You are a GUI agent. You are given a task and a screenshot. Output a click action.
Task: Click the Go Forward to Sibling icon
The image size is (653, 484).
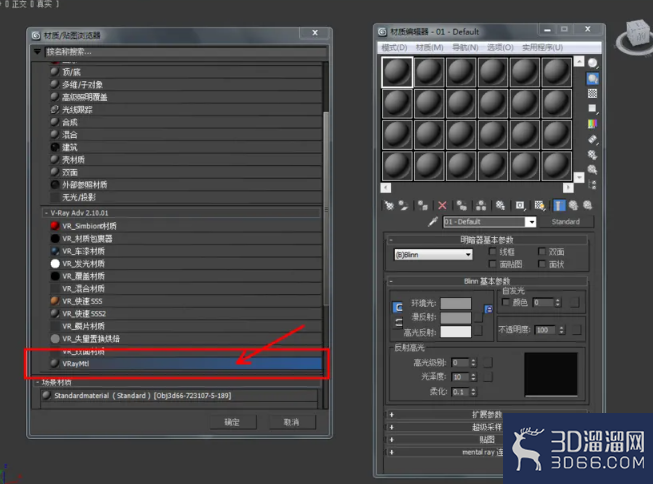tap(587, 205)
